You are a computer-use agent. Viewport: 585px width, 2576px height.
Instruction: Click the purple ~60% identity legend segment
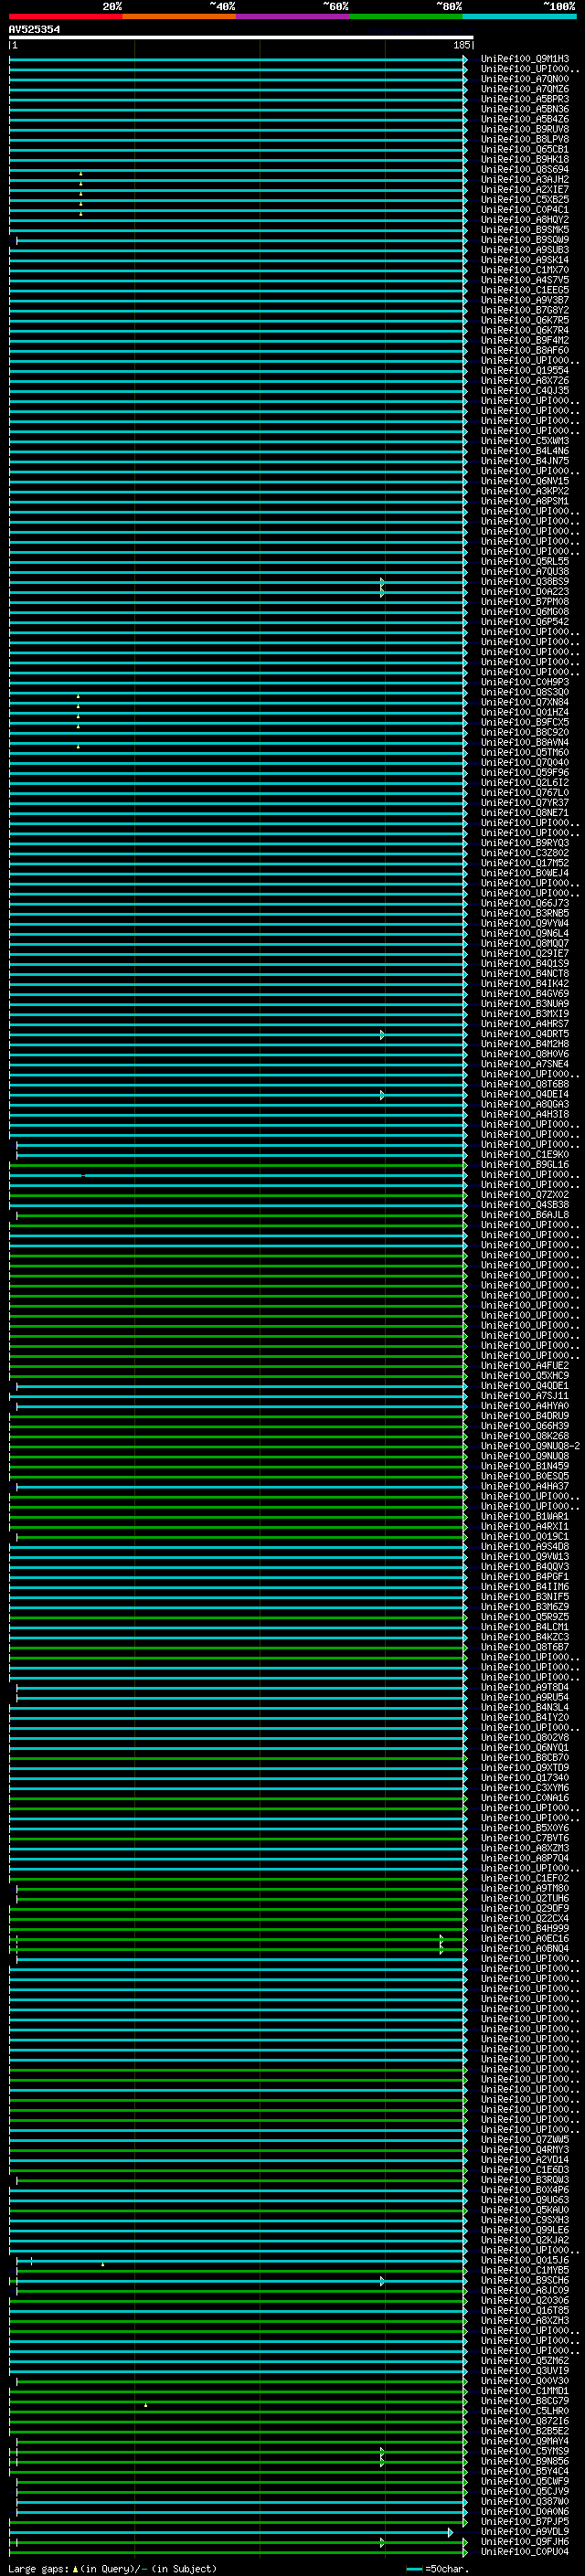292,16
